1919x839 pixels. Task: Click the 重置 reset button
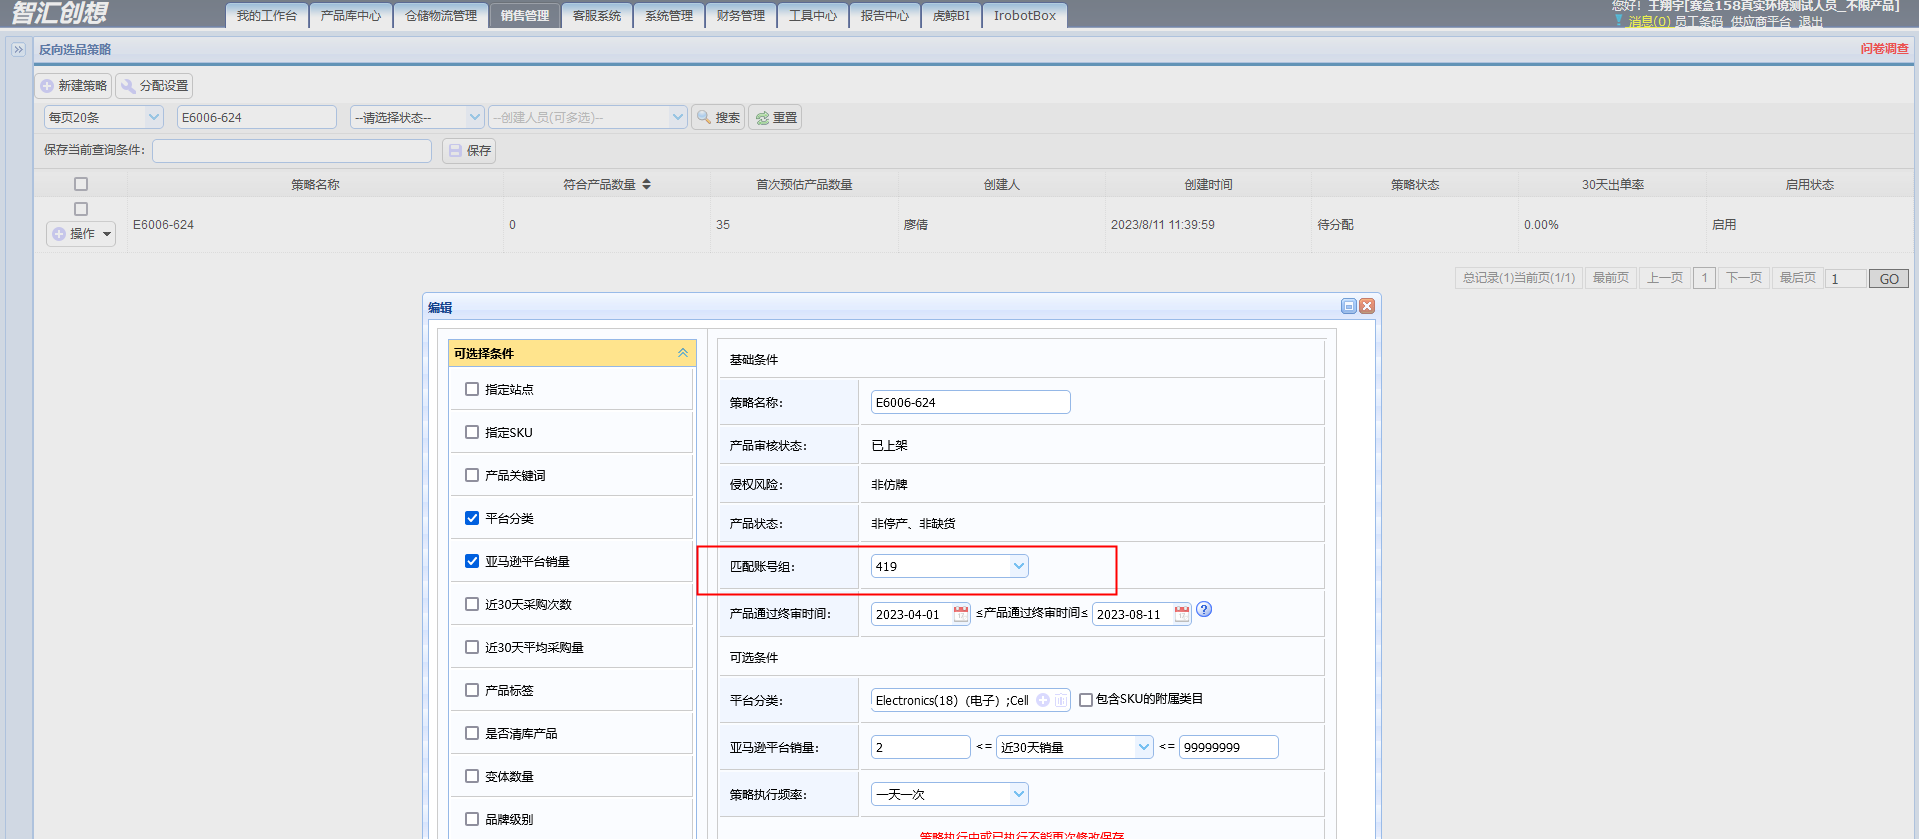[x=776, y=118]
